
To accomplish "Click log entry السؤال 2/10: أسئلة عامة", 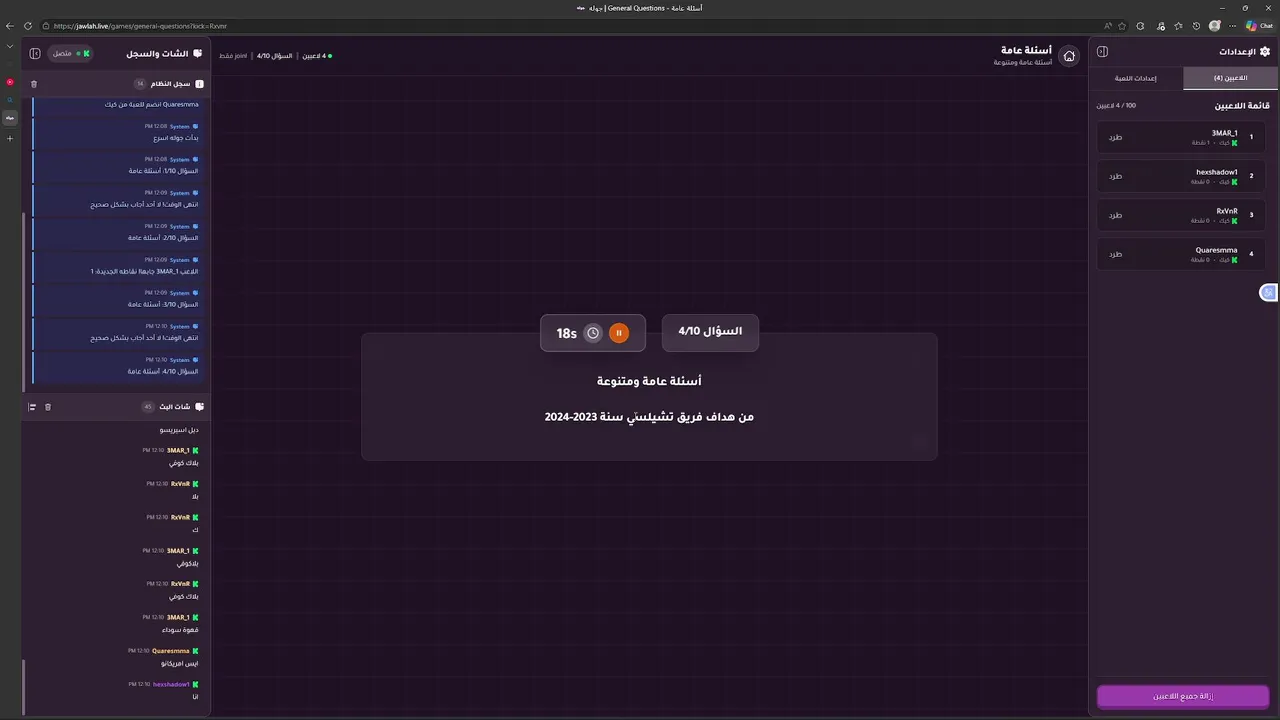I will tap(163, 238).
